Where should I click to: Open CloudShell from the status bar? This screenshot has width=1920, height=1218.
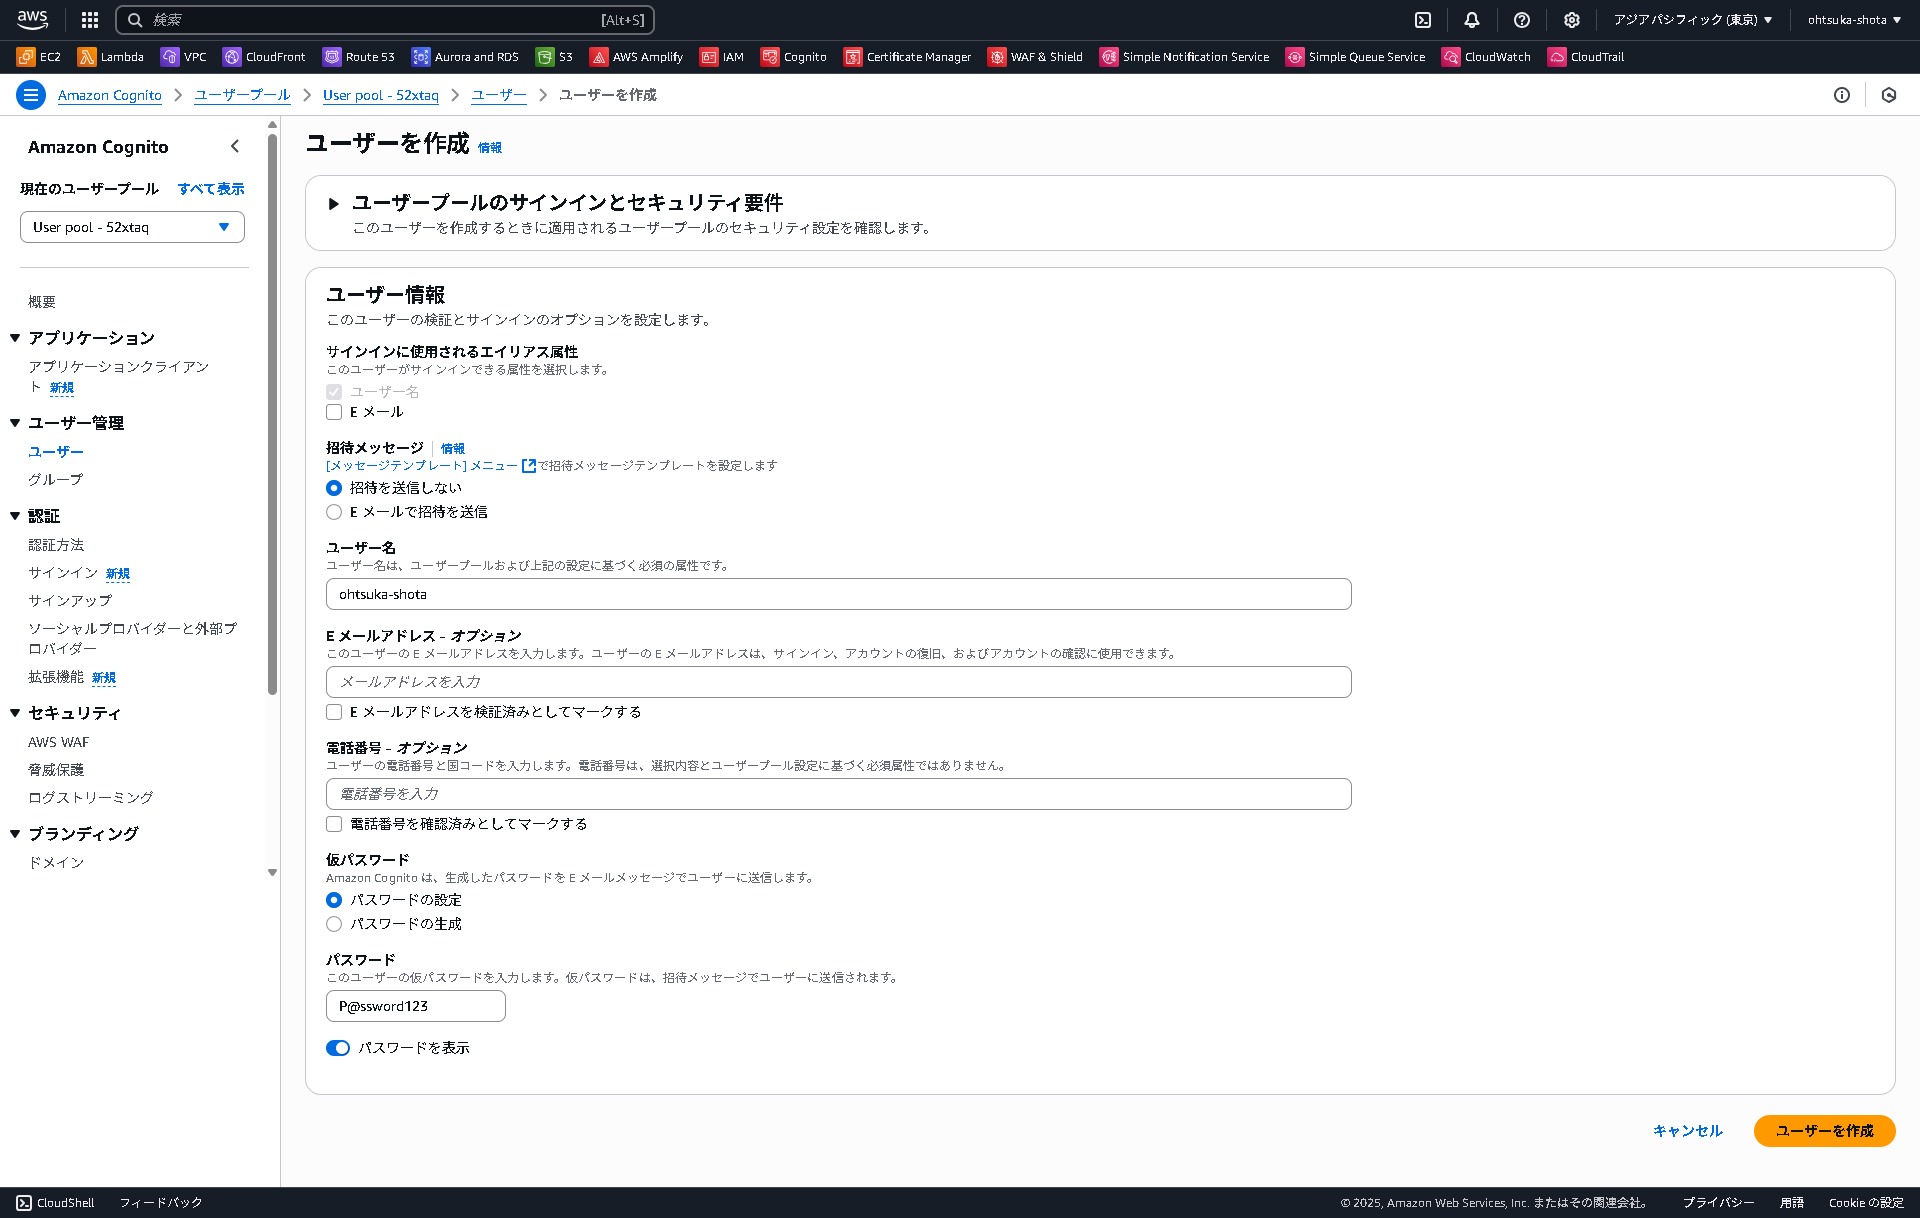(54, 1203)
